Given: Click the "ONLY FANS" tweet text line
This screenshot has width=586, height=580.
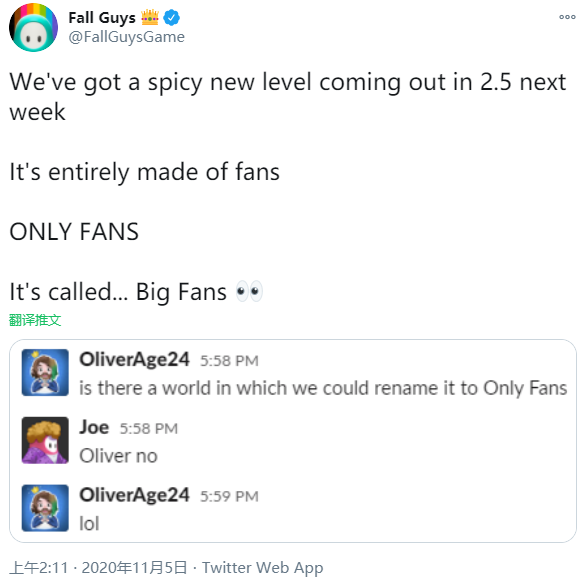Looking at the screenshot, I should coord(74,232).
